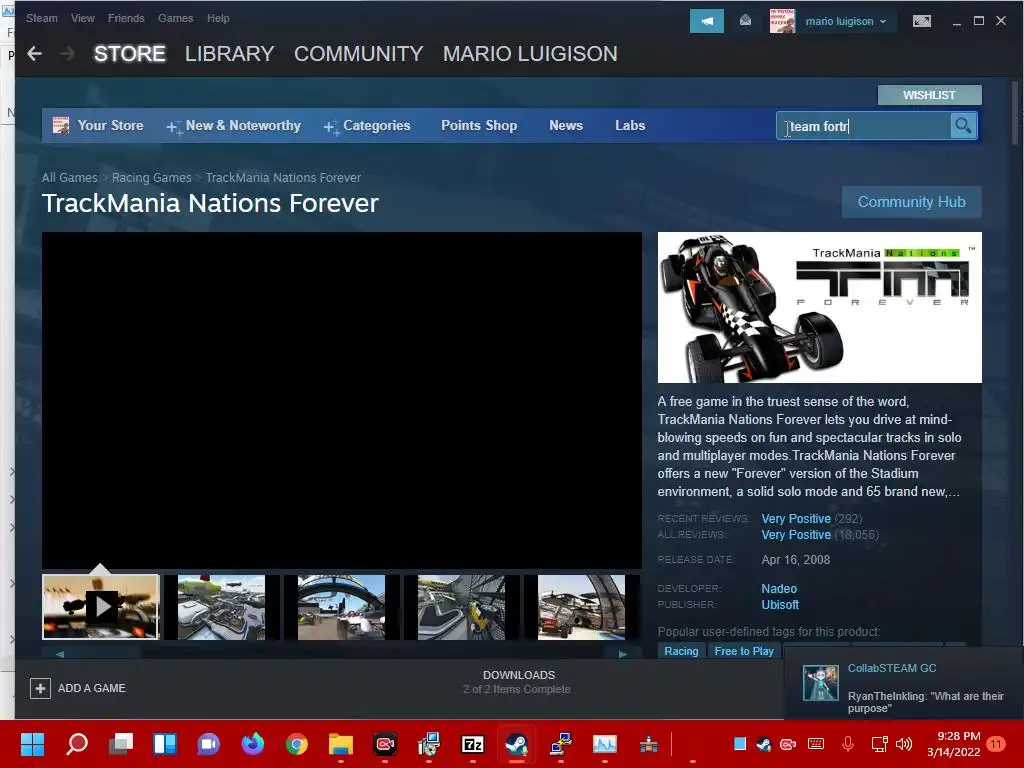Launch Google Chrome from the taskbar

[x=296, y=744]
